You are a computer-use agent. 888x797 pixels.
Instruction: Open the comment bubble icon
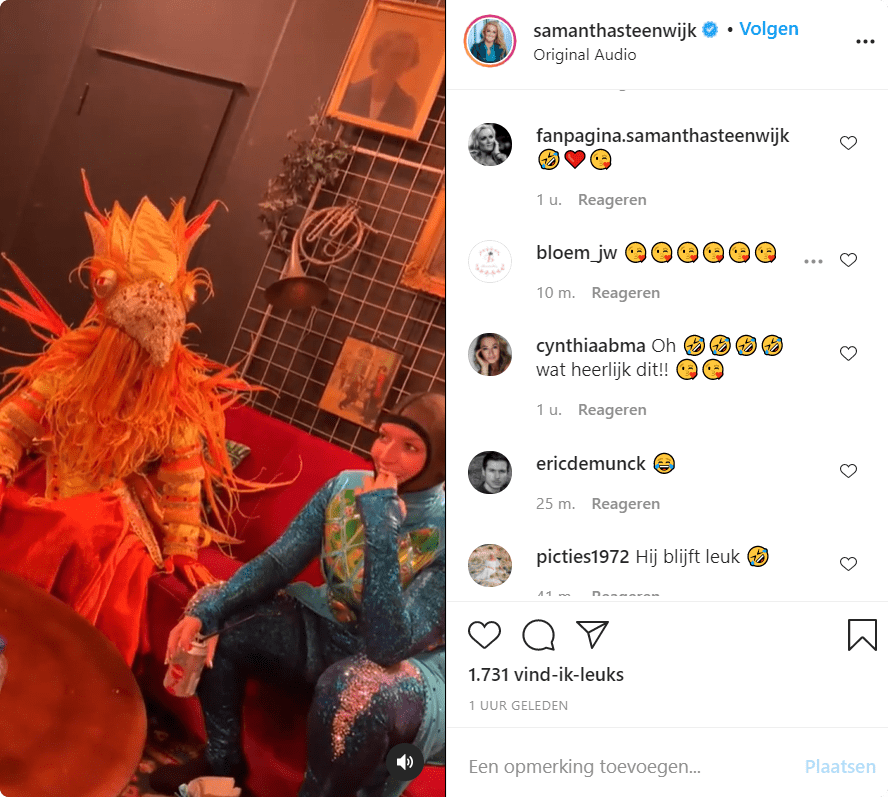(x=538, y=634)
